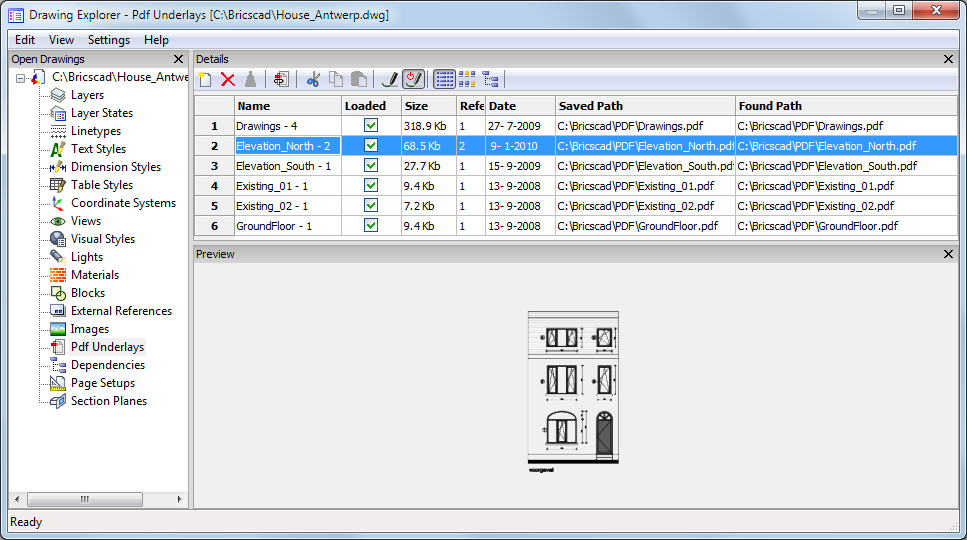Open Dependencies node
The width and height of the screenshot is (967, 540).
pyautogui.click(x=107, y=364)
